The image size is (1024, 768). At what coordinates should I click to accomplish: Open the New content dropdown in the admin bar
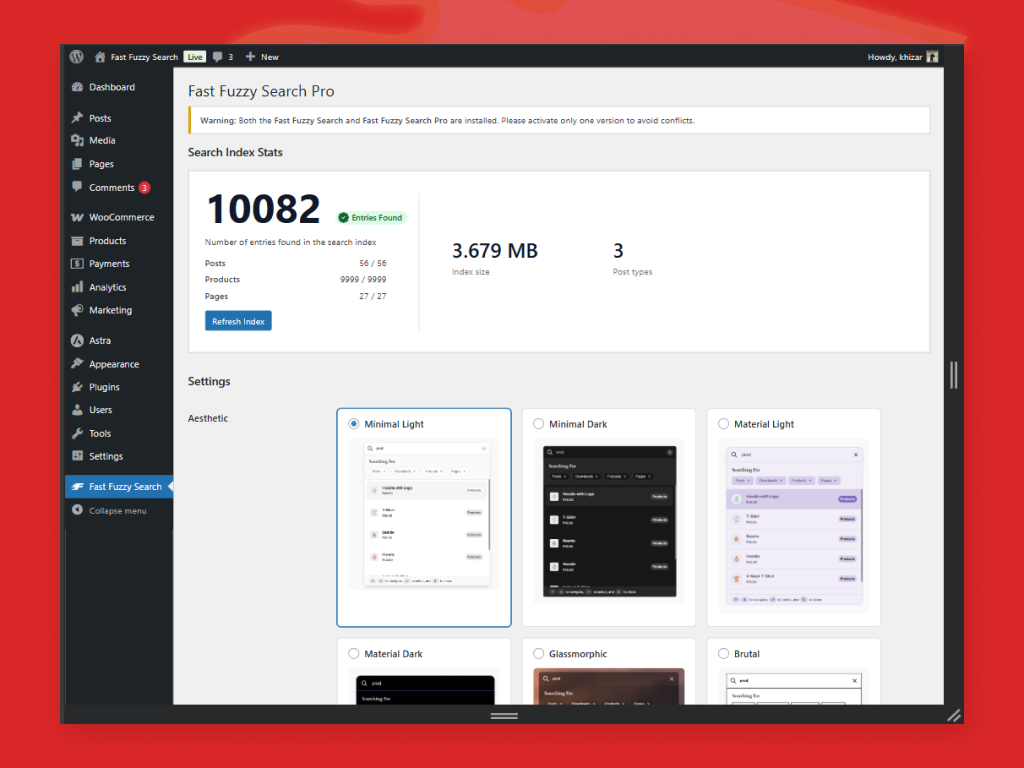pyautogui.click(x=261, y=57)
